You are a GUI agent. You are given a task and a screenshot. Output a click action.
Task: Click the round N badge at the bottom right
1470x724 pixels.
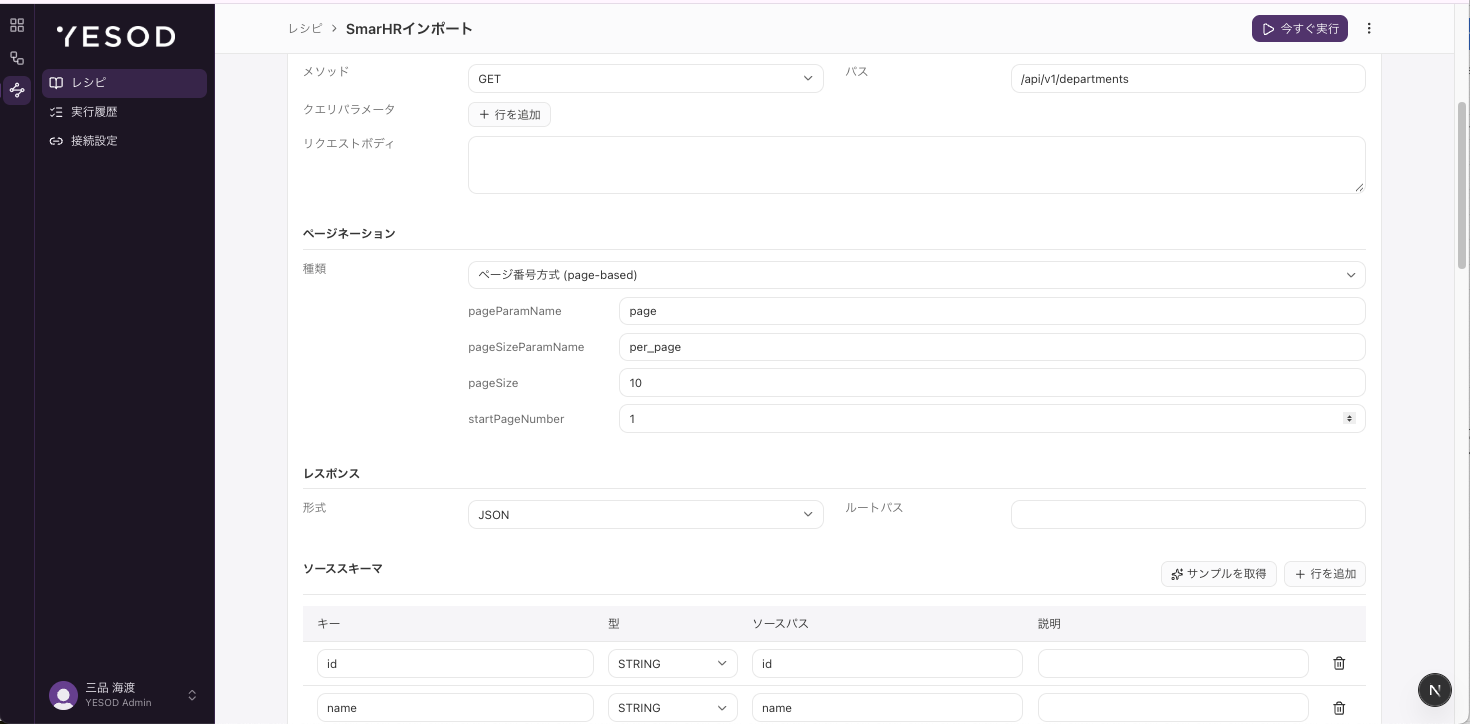tap(1435, 690)
